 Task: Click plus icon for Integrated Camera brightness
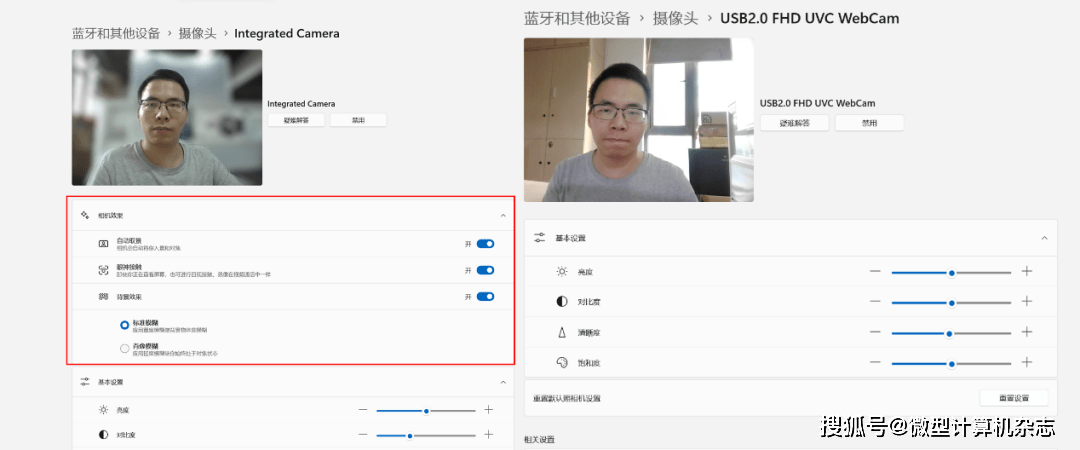pos(488,410)
